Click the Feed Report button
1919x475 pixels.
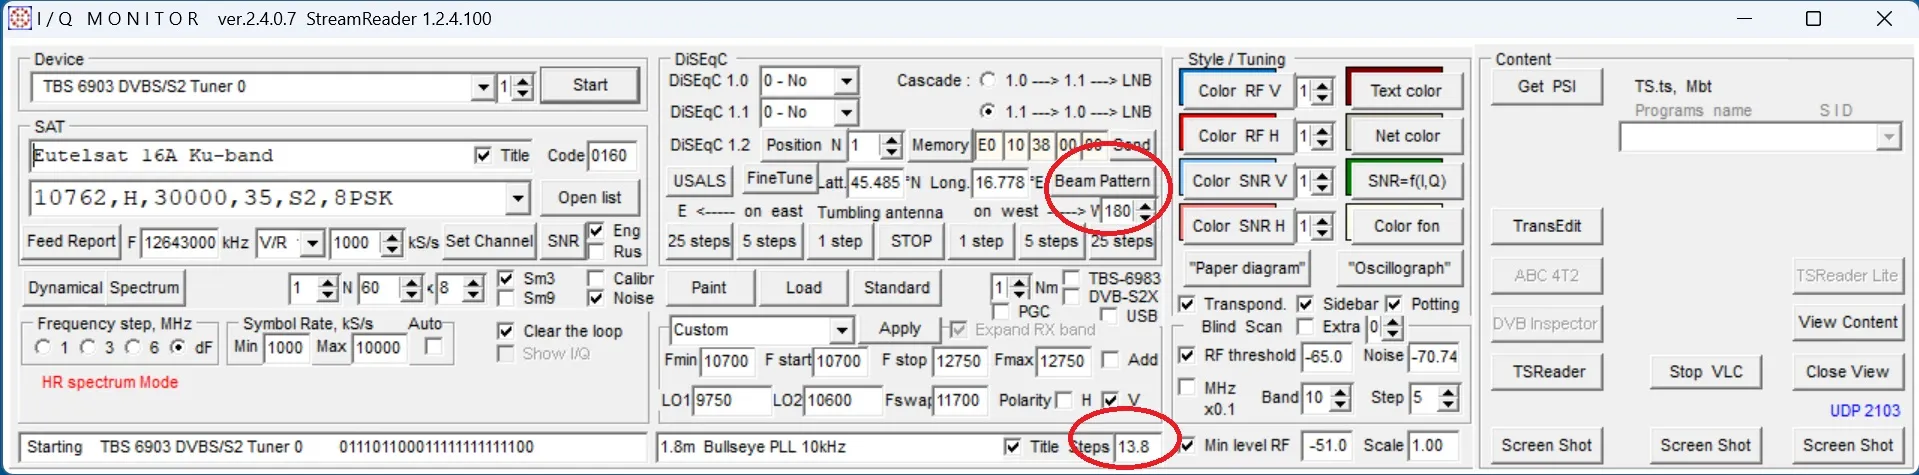click(x=71, y=241)
